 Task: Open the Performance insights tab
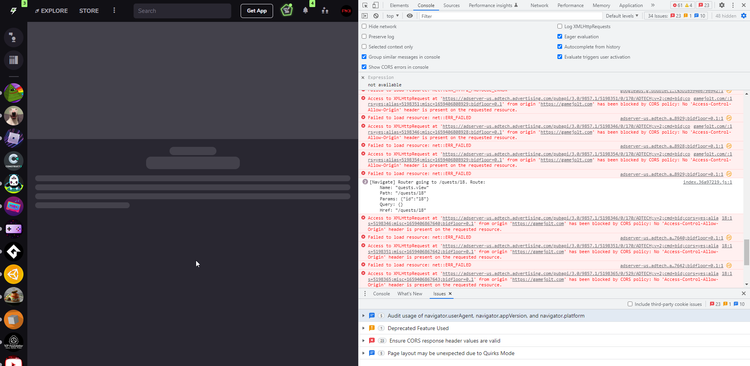coord(493,5)
